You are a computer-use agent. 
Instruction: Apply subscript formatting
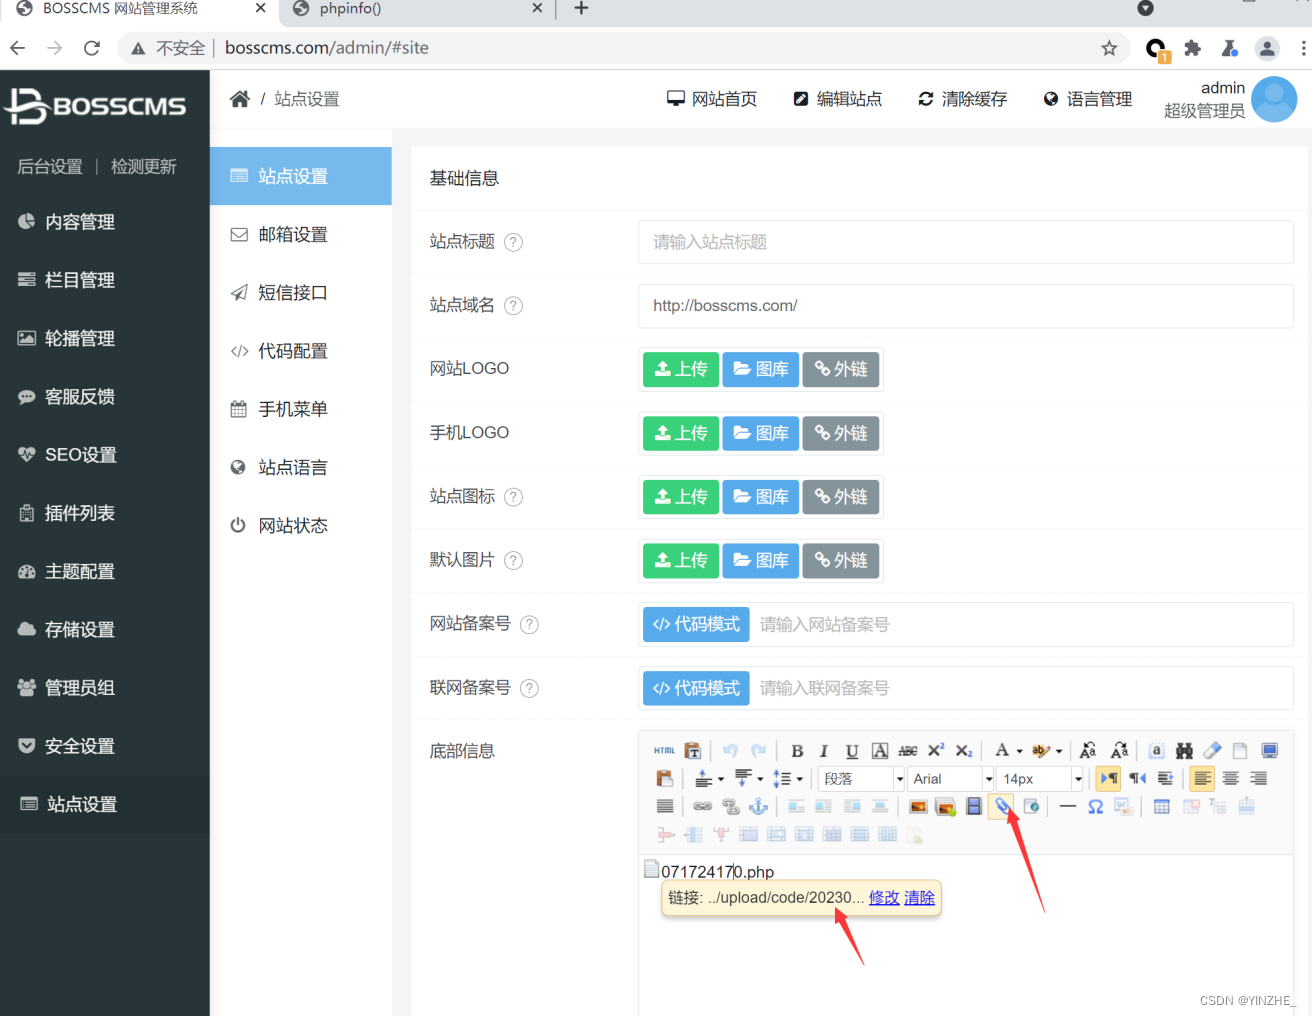coord(964,751)
